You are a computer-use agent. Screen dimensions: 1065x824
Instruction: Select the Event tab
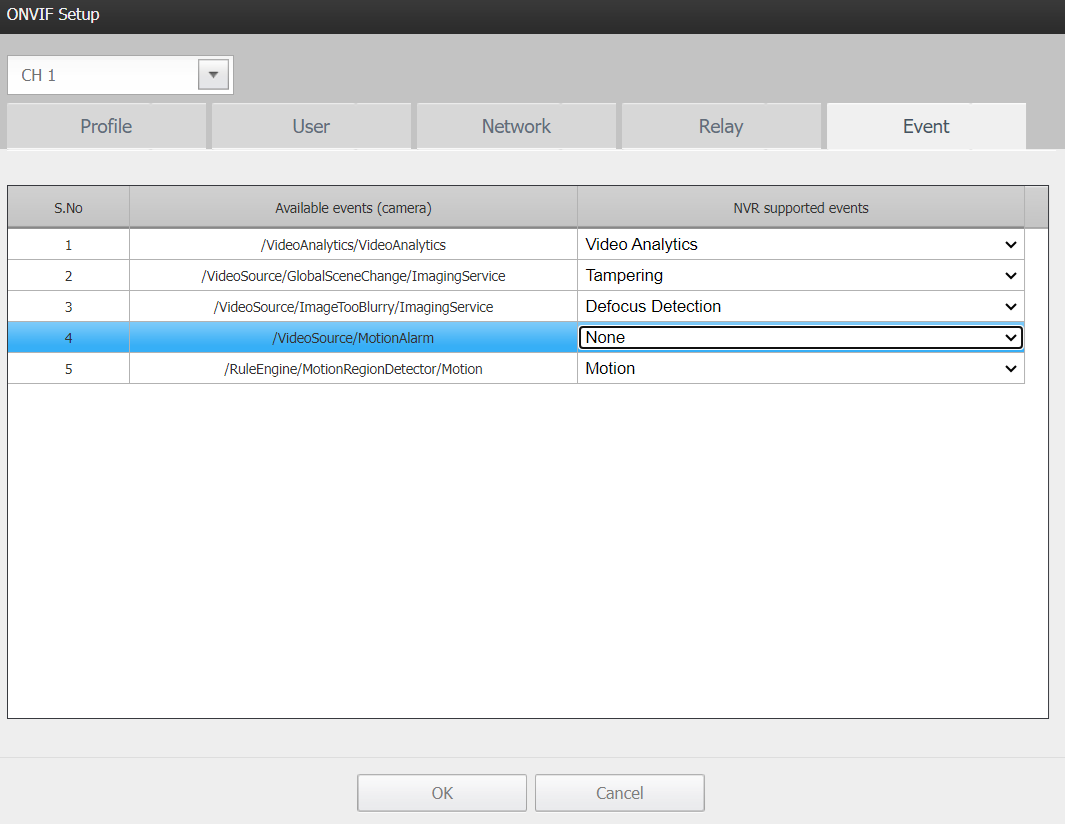click(x=926, y=126)
